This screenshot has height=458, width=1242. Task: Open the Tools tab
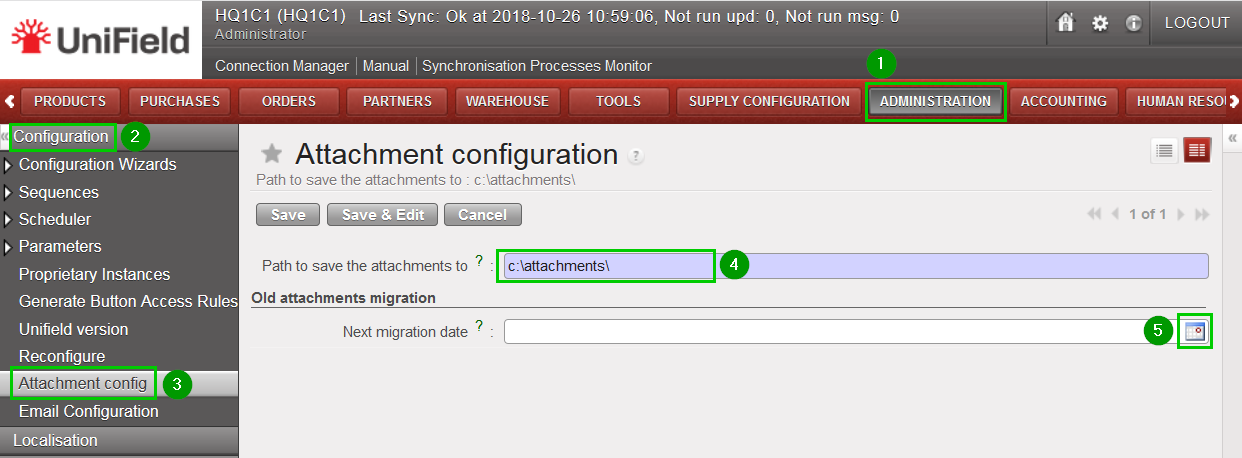click(x=618, y=101)
